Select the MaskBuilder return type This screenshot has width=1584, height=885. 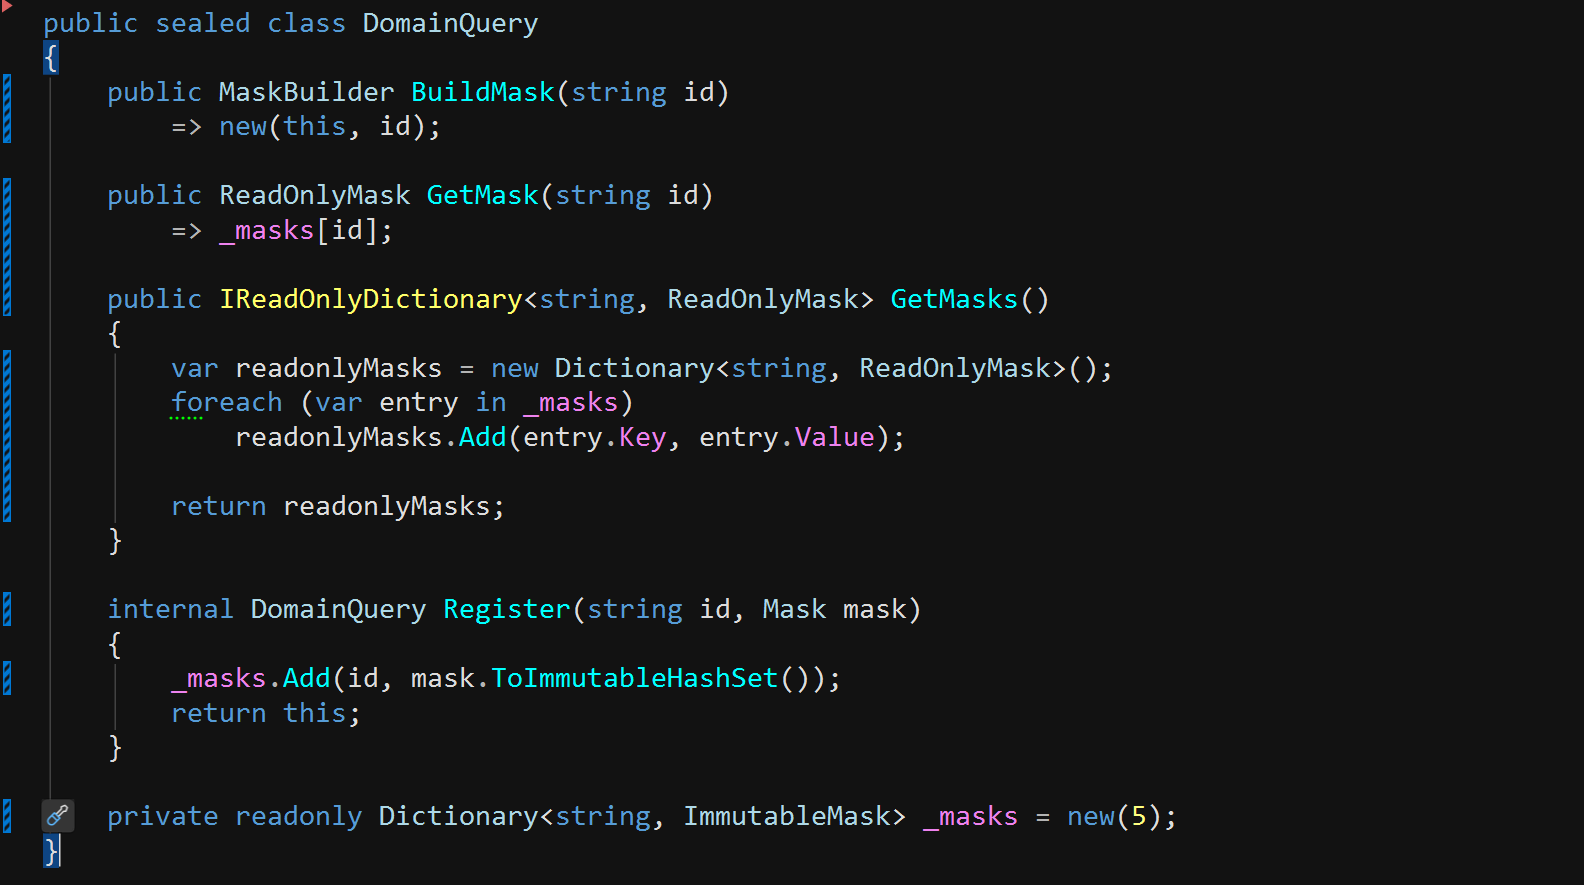click(306, 92)
